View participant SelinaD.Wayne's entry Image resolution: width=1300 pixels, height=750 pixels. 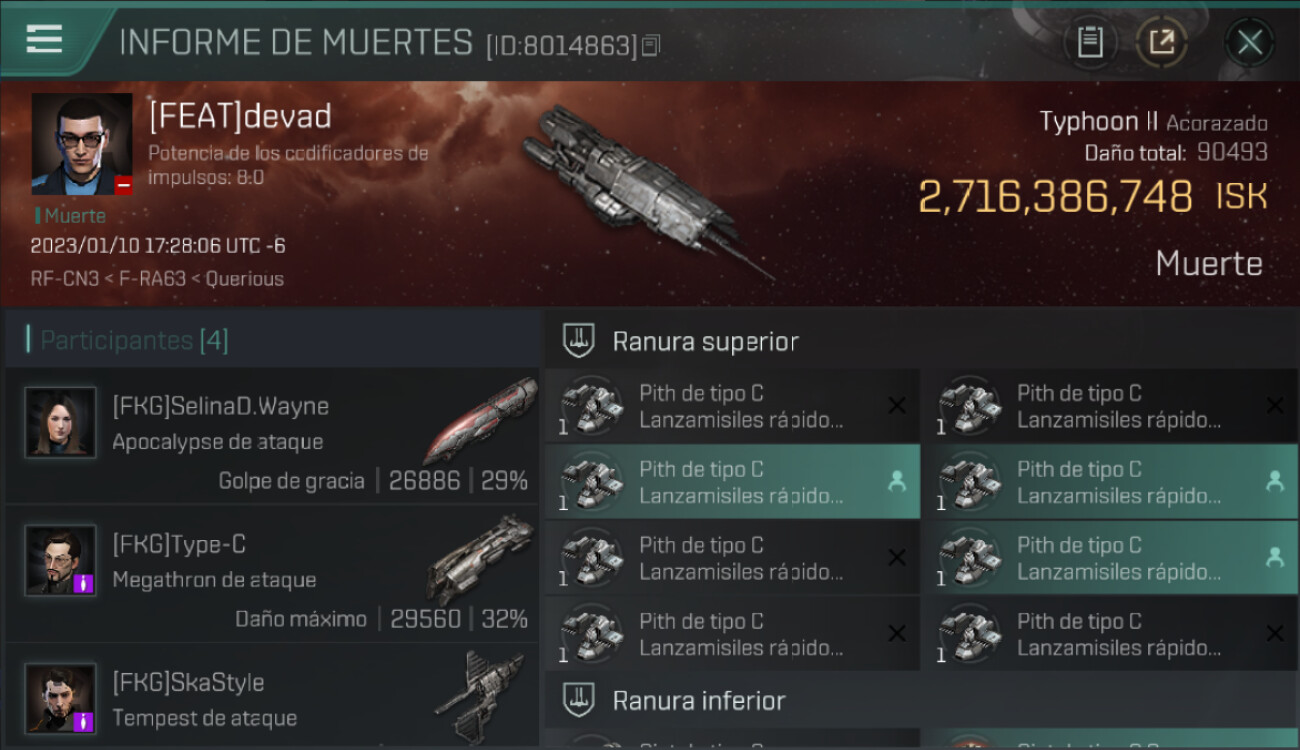(x=272, y=436)
